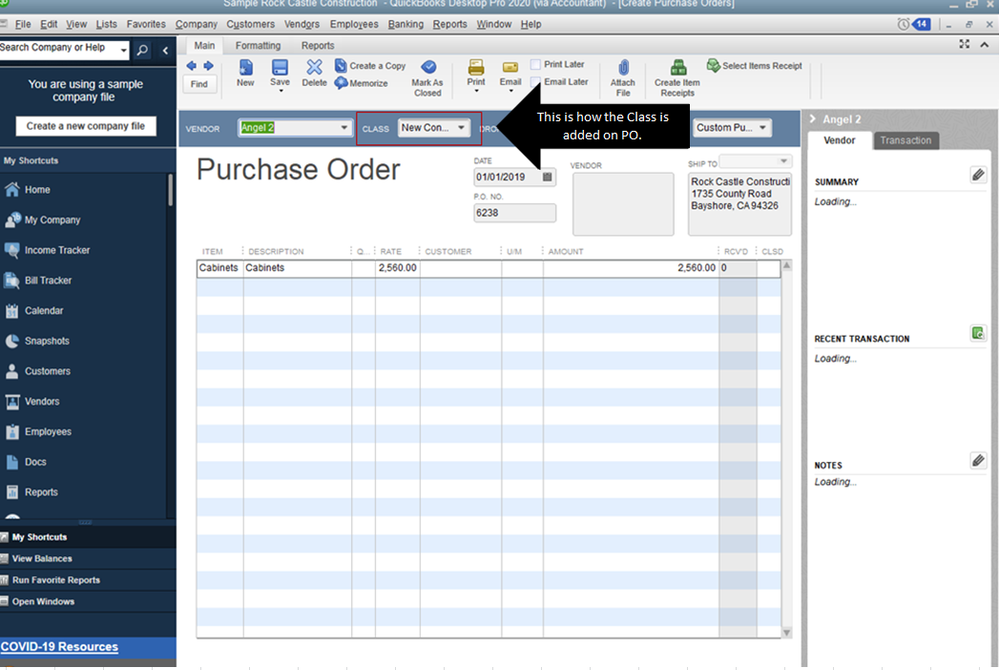Open the Vendor dropdown
Image resolution: width=999 pixels, height=670 pixels.
343,127
